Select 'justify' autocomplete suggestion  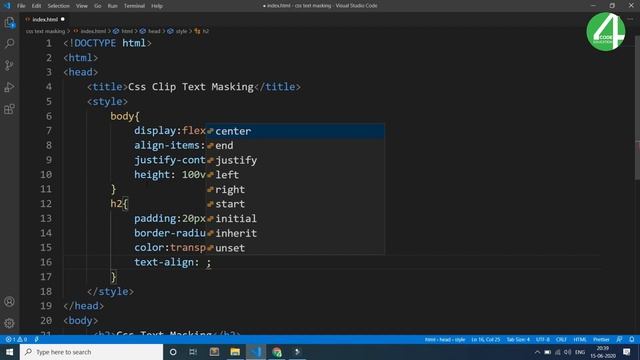295,160
